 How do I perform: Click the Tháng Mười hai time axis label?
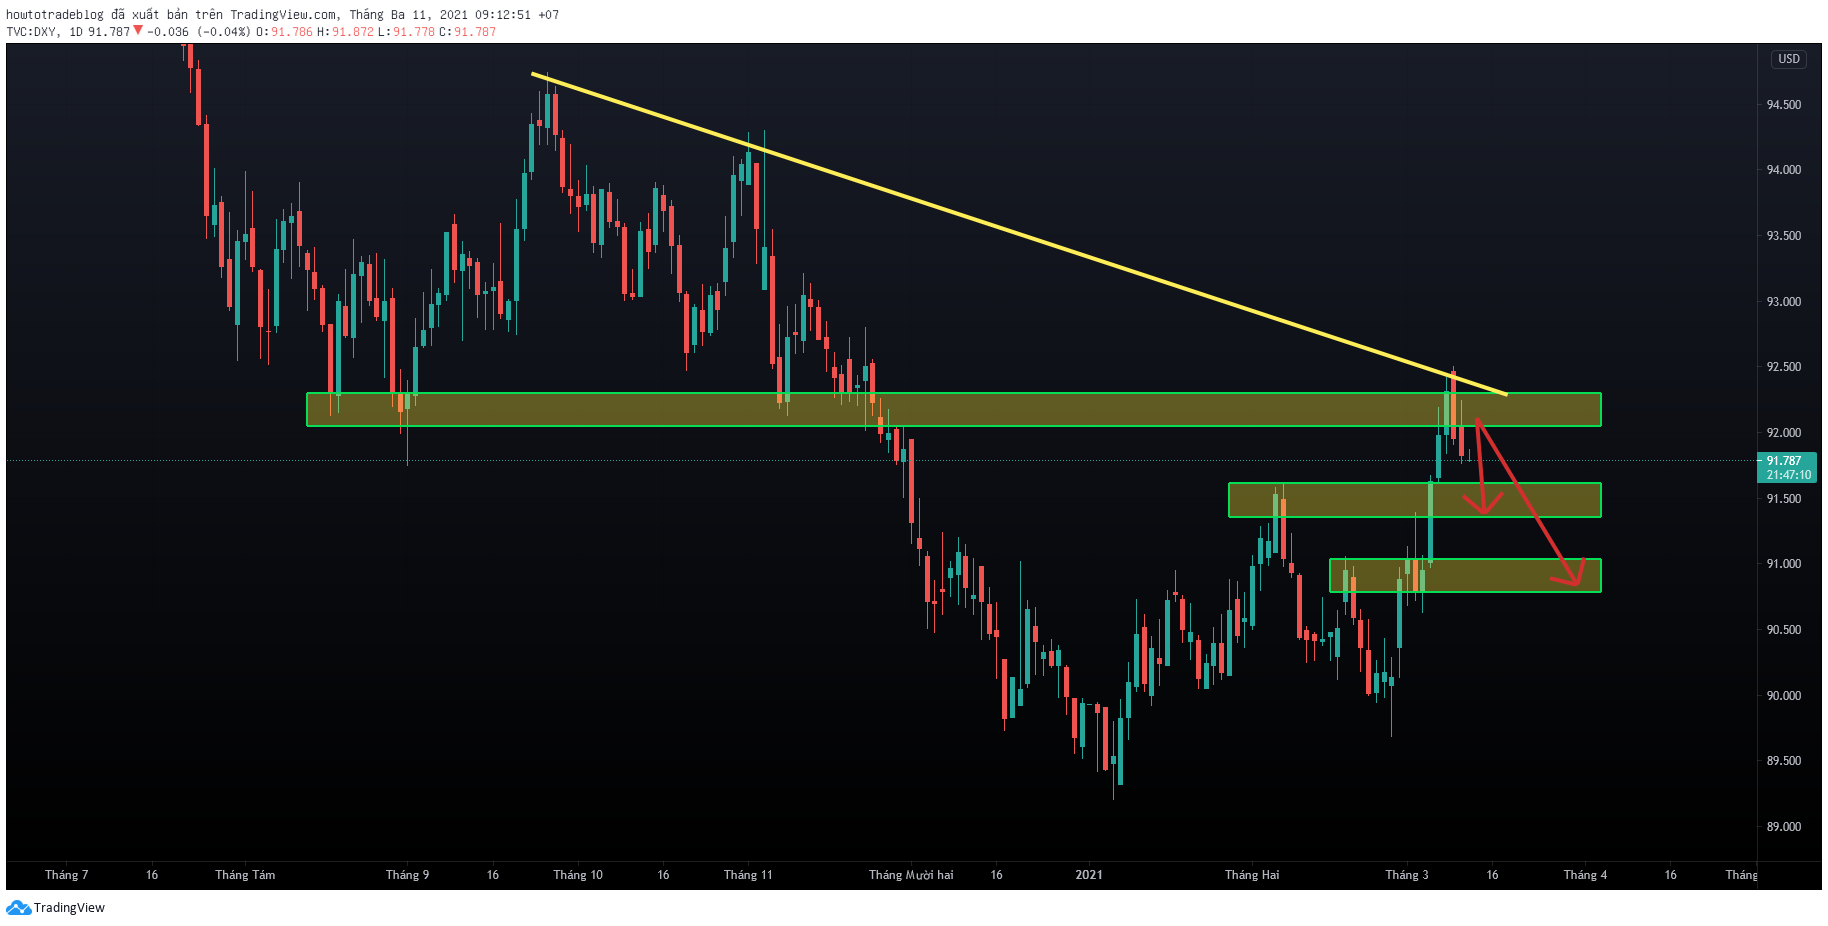point(911,875)
